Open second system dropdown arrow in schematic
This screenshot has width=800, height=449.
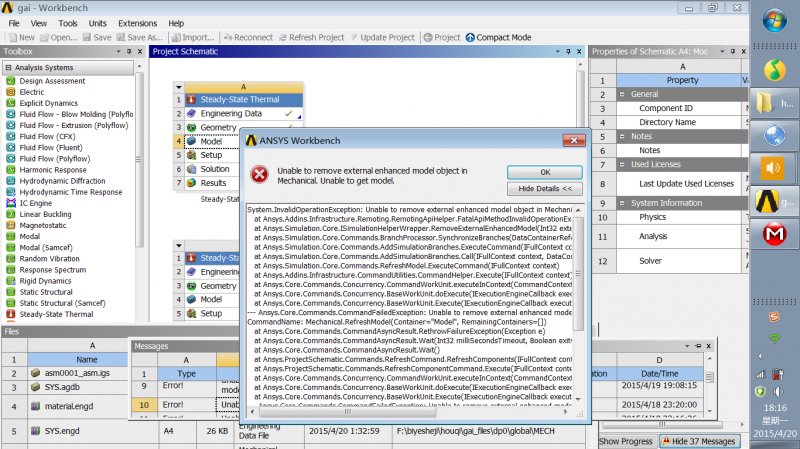tap(179, 245)
